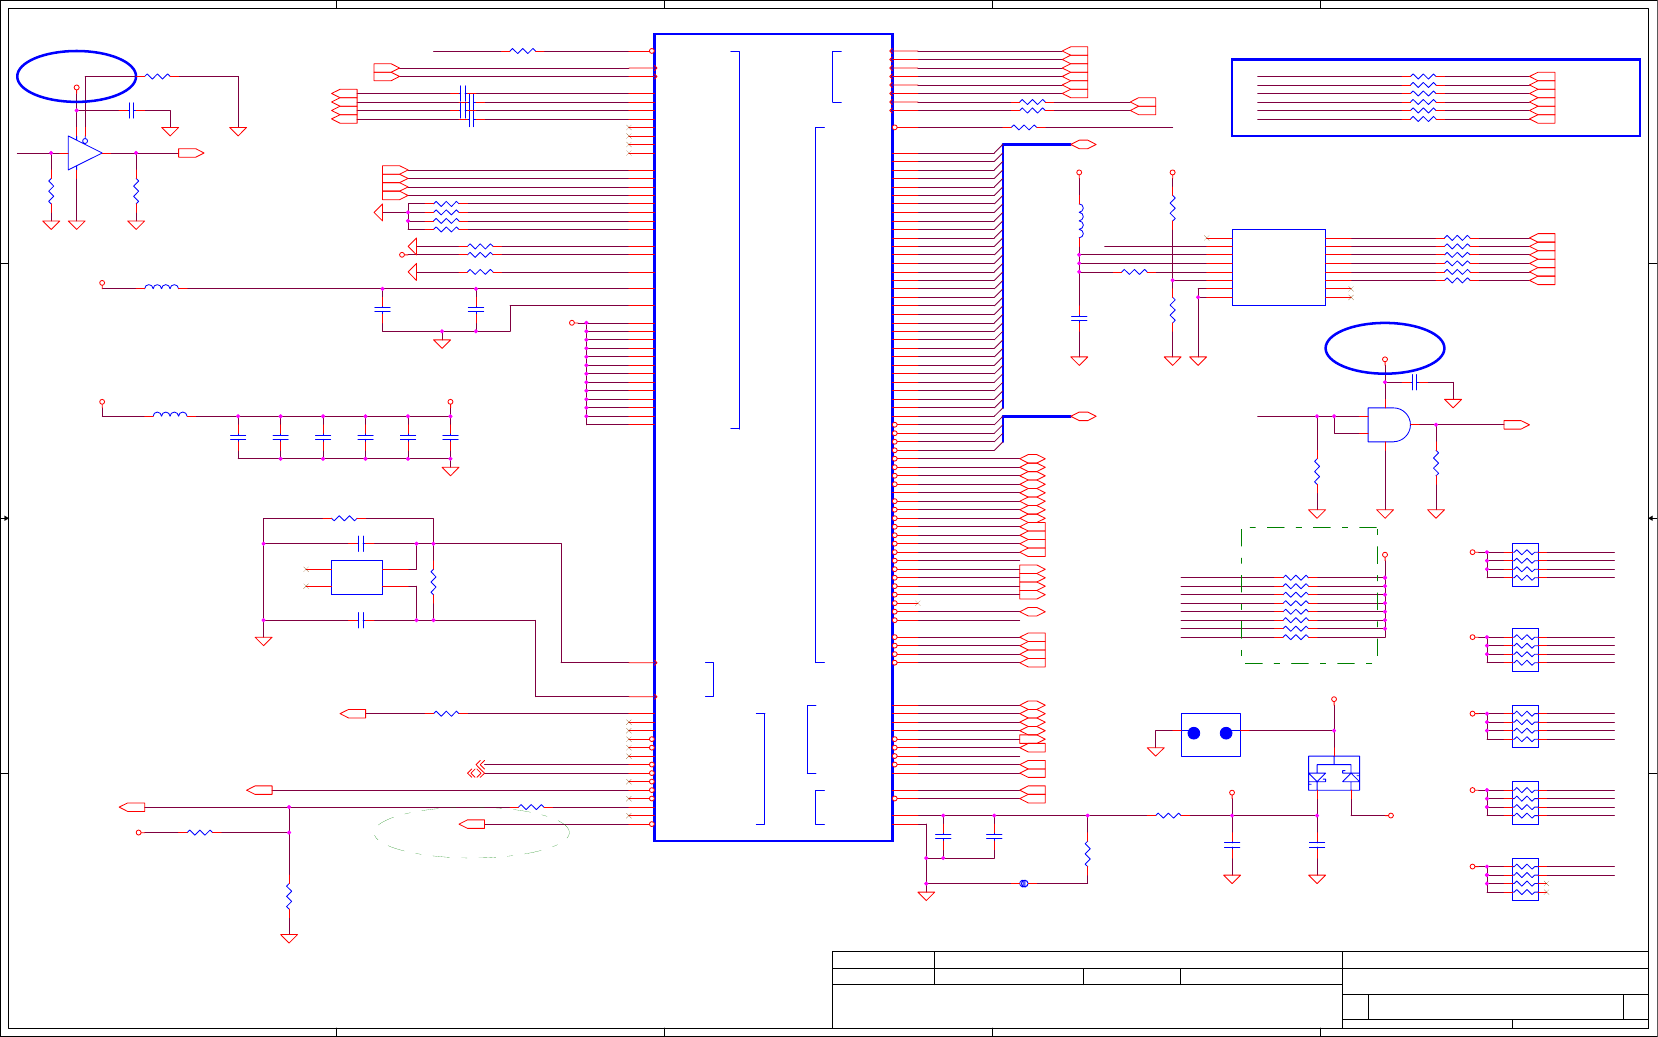Select the feedback resistor above the buffer amplifier
Screen dimensions: 1658x1037
[158, 76]
